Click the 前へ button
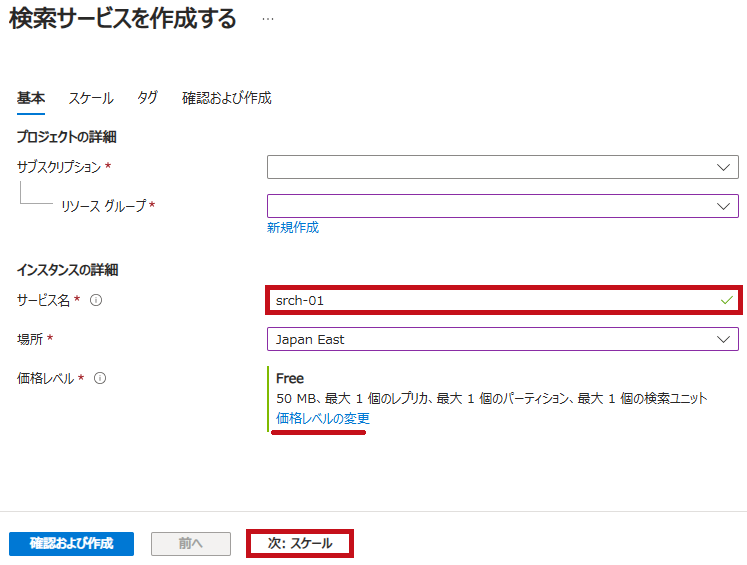Image resolution: width=747 pixels, height=565 pixels. point(191,544)
